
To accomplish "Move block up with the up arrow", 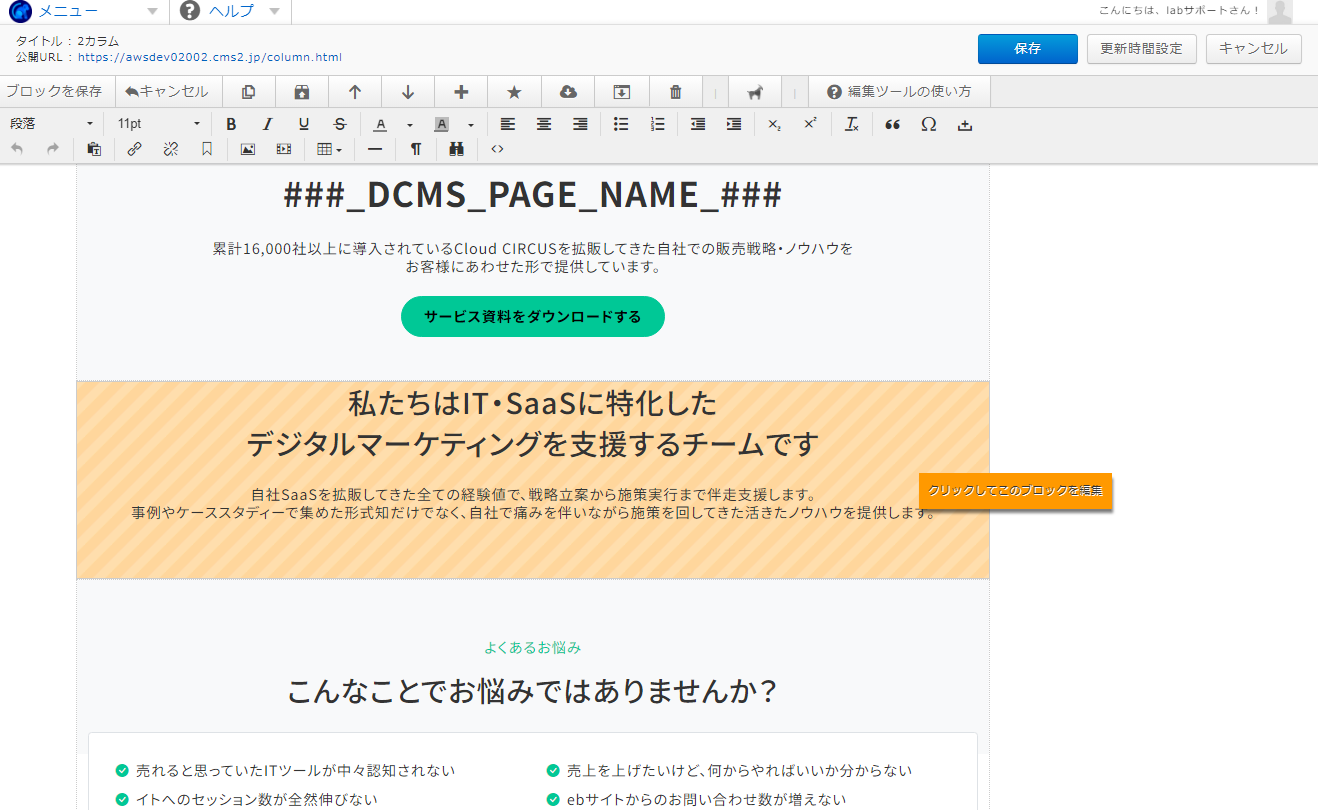I will 354,92.
